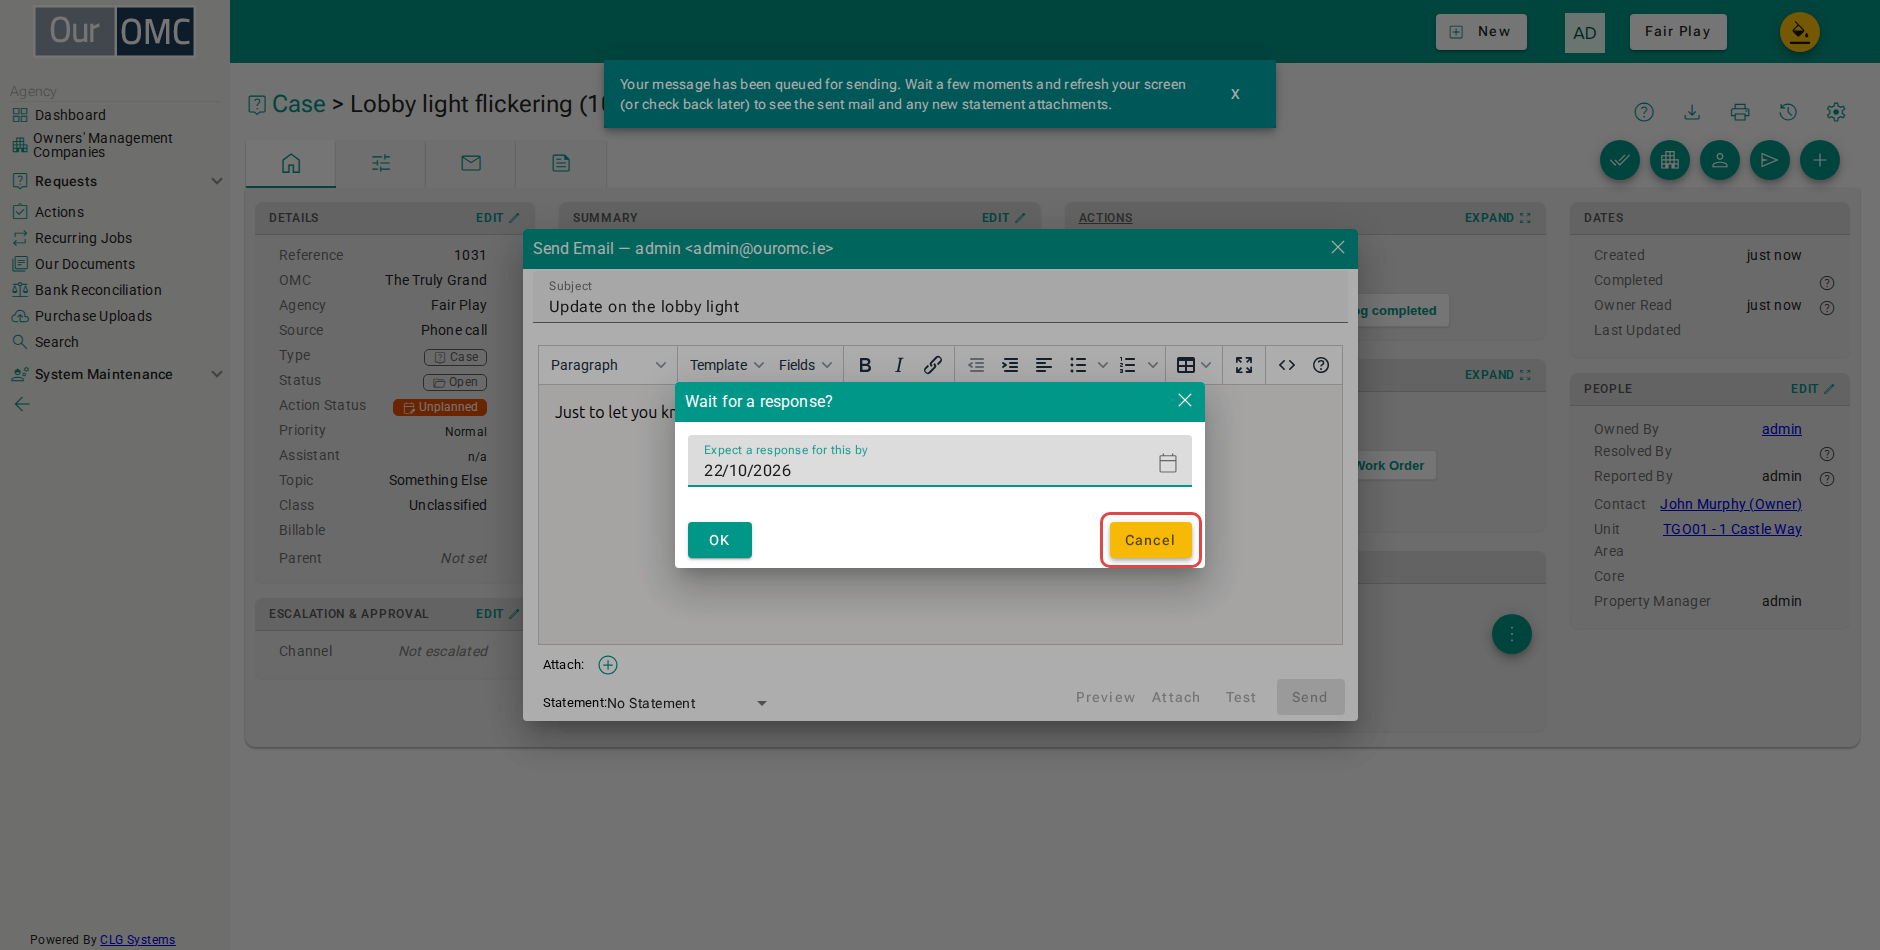Open the case settings sliders tab
This screenshot has height=950, width=1880.
(x=381, y=163)
